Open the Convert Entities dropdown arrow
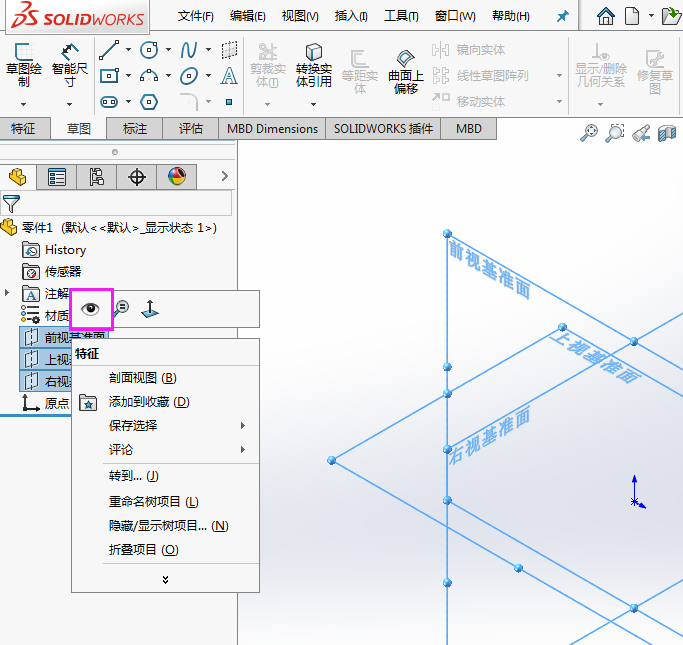The width and height of the screenshot is (683, 645). tap(314, 104)
